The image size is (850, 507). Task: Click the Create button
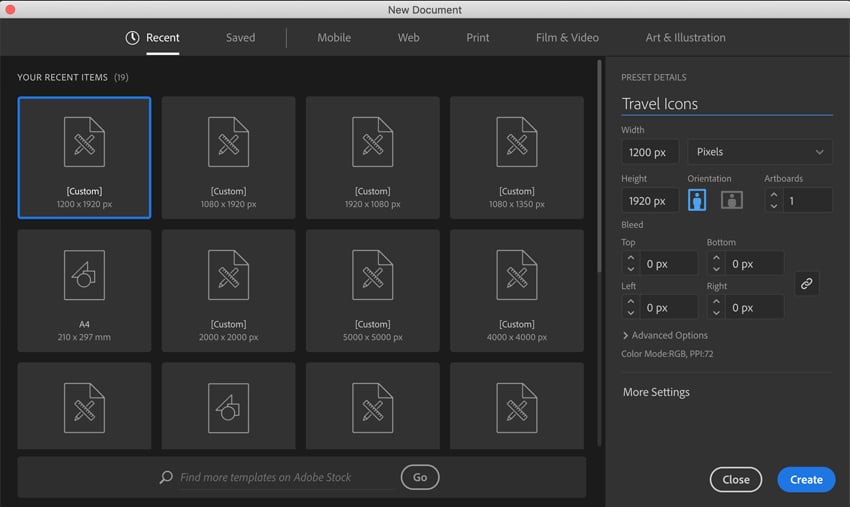[806, 479]
